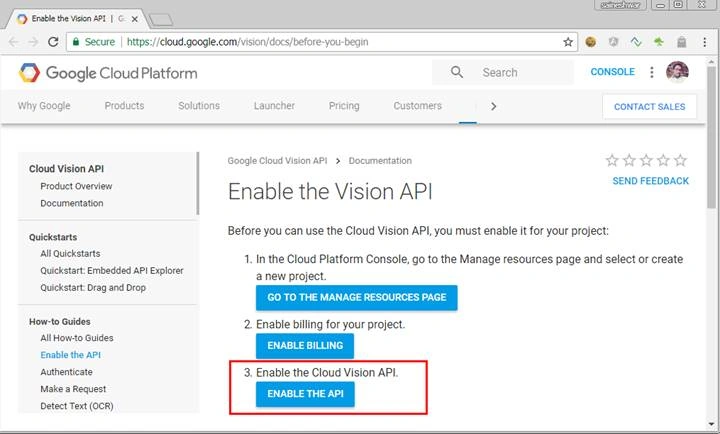720x434 pixels.
Task: Open the user profile avatar
Action: [x=677, y=72]
